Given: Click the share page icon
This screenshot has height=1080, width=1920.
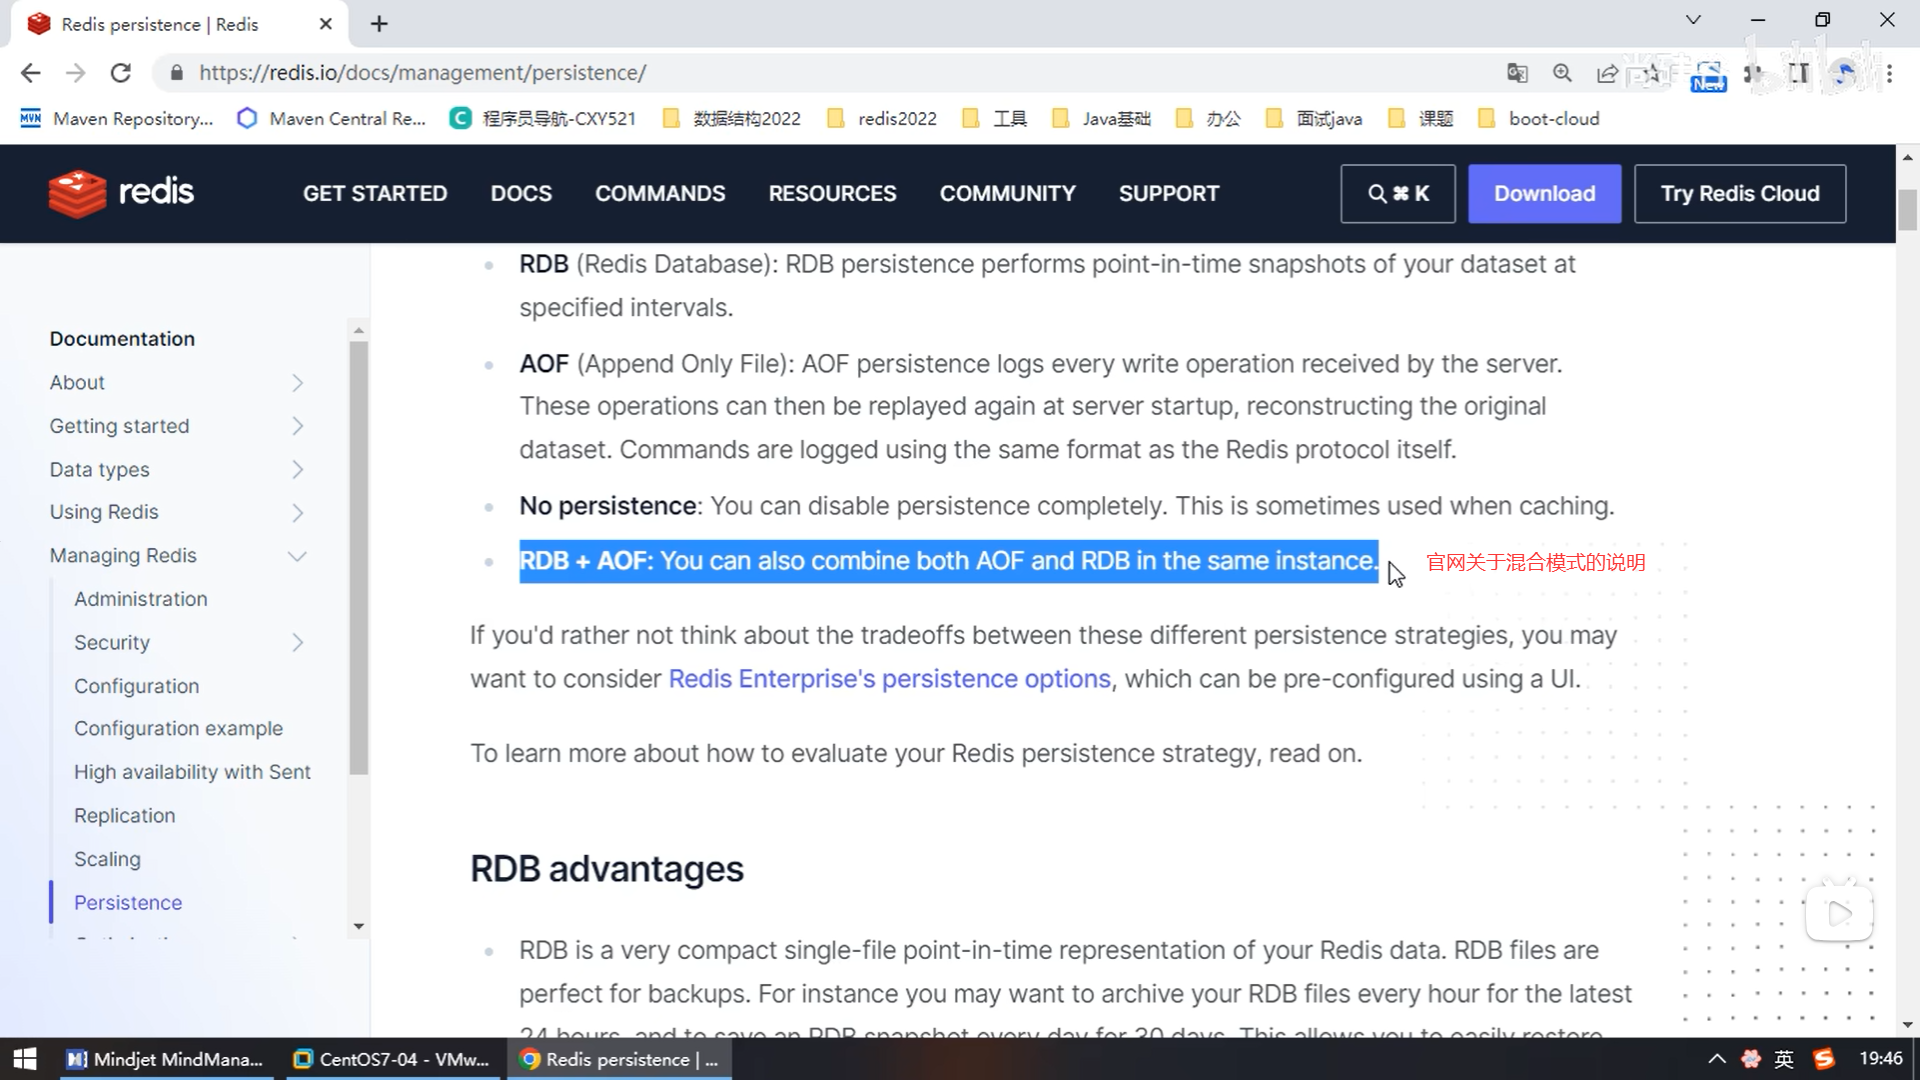Looking at the screenshot, I should point(1607,73).
